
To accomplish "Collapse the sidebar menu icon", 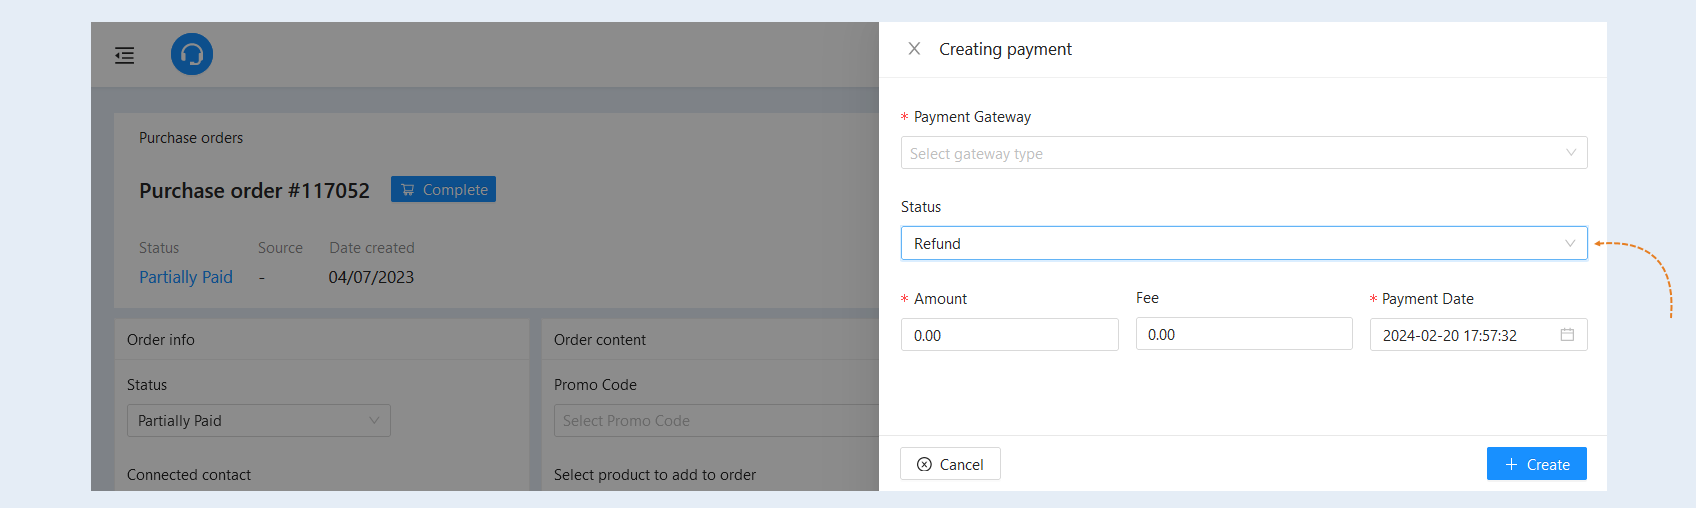I will [125, 55].
